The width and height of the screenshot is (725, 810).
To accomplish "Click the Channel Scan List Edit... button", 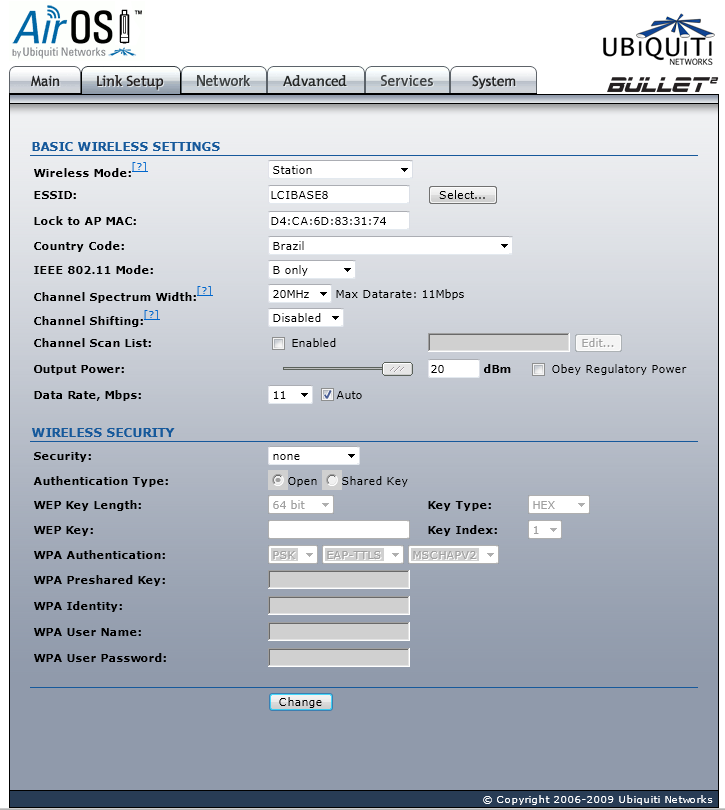I will 598,343.
